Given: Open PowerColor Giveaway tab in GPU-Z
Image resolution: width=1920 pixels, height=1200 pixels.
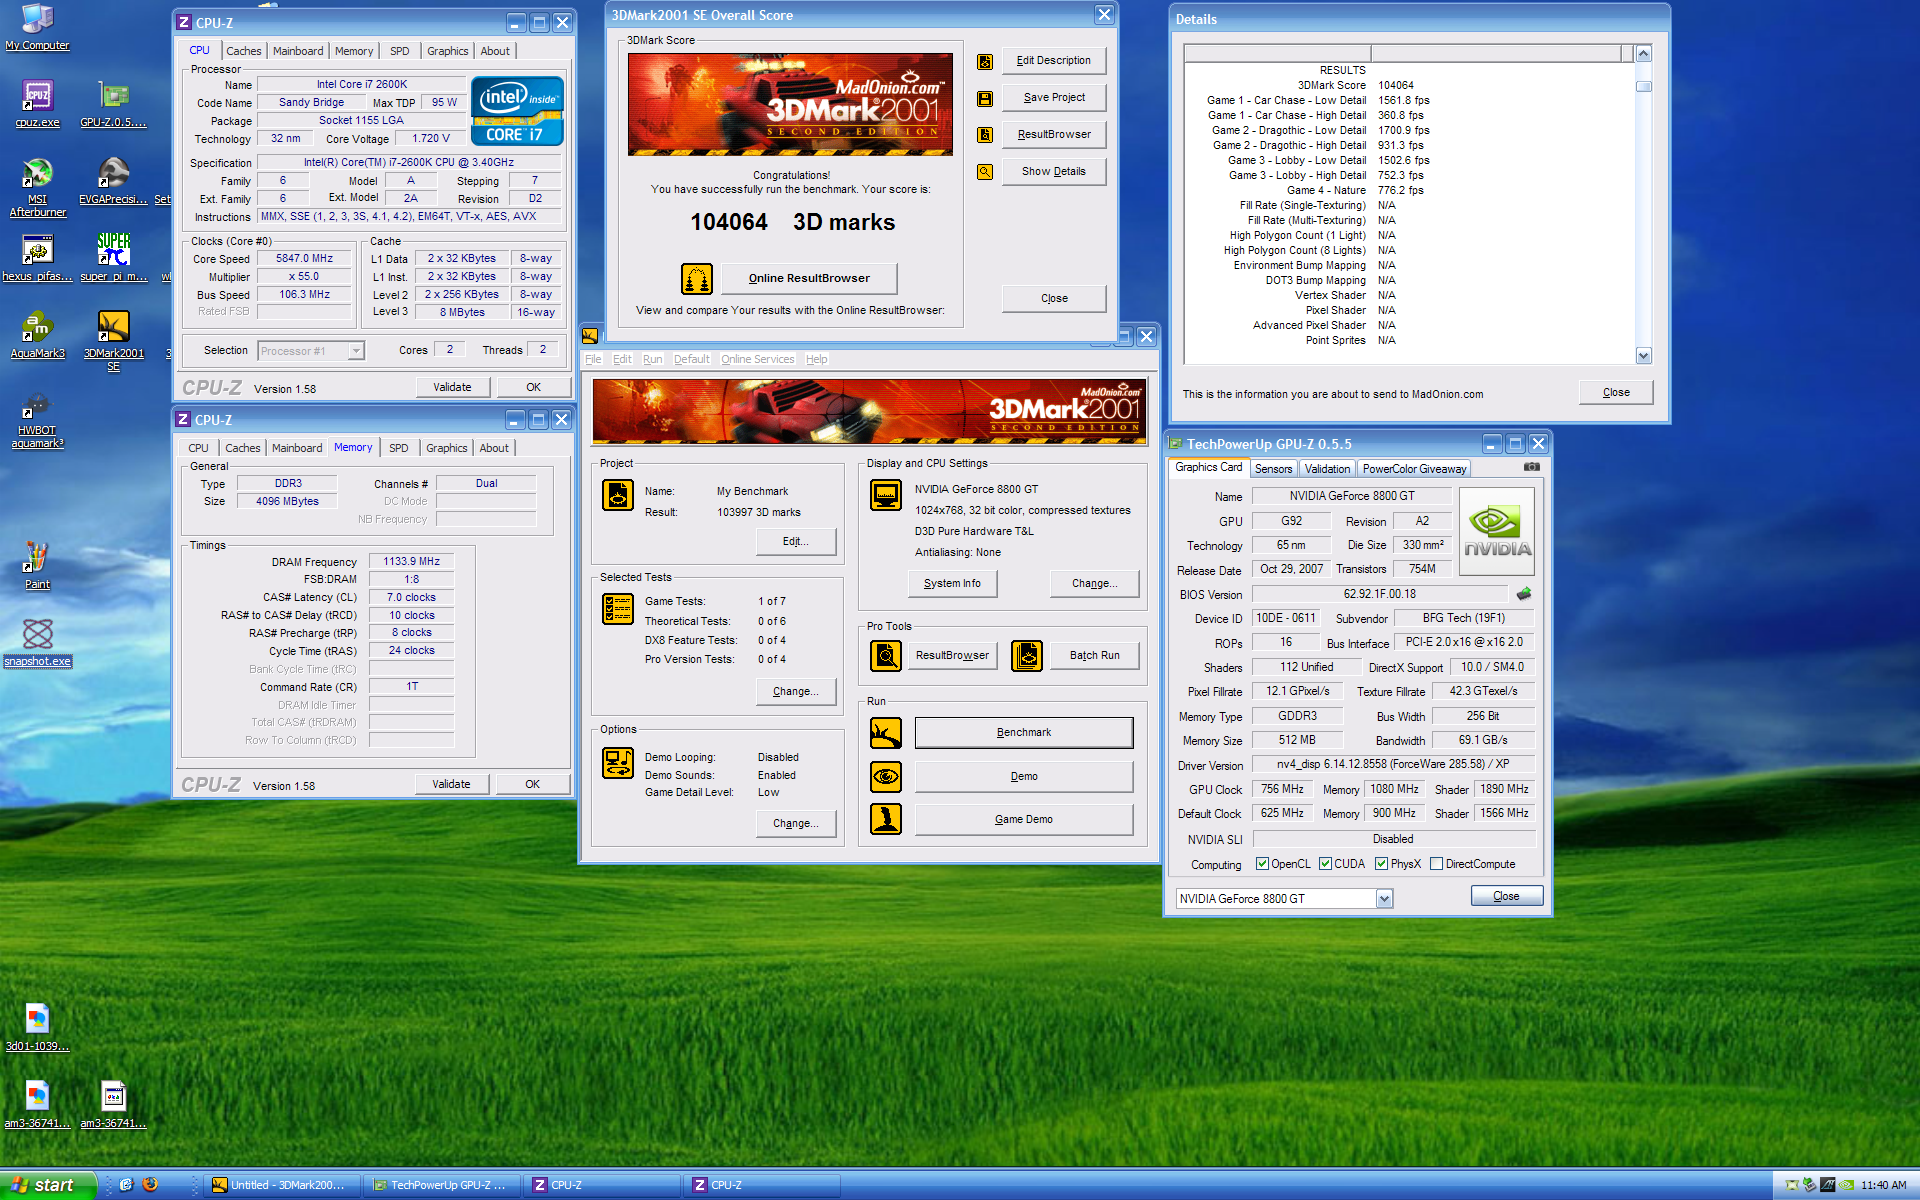Looking at the screenshot, I should [x=1414, y=469].
